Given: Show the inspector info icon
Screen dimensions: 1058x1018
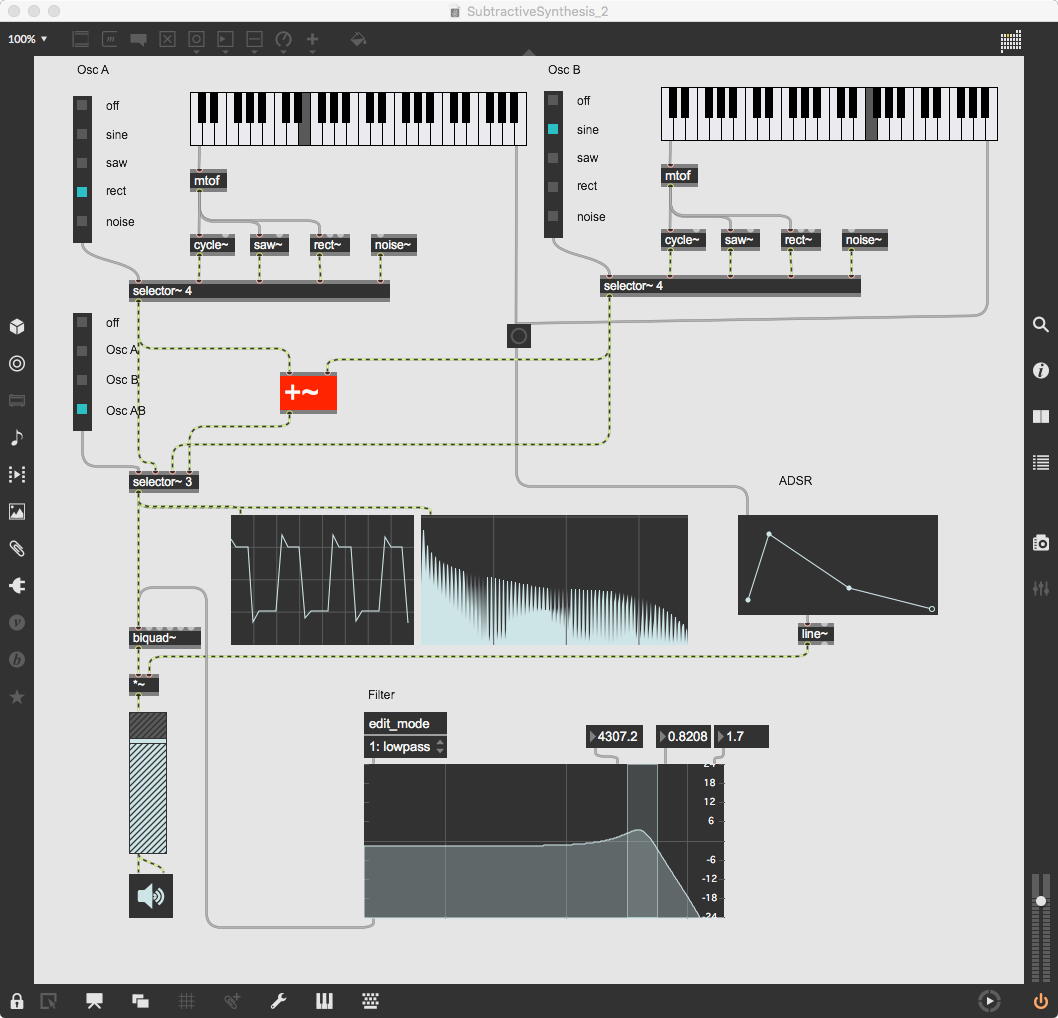Looking at the screenshot, I should click(1040, 370).
